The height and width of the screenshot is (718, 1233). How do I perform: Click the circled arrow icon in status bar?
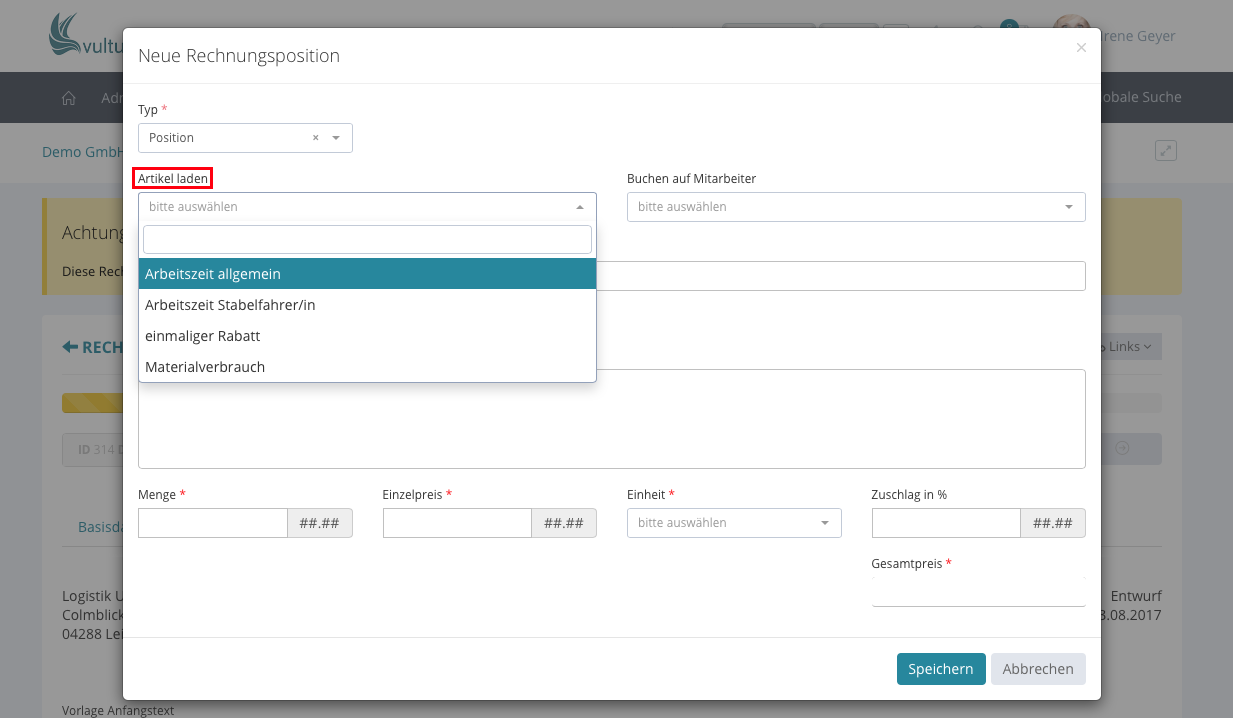point(1122,449)
